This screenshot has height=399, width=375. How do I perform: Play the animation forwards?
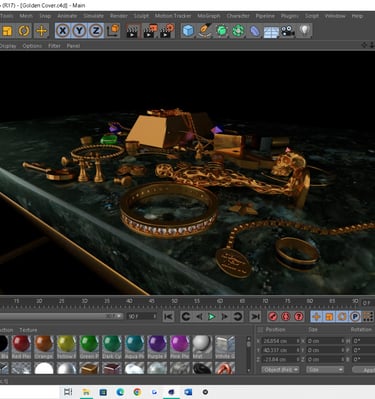211,316
